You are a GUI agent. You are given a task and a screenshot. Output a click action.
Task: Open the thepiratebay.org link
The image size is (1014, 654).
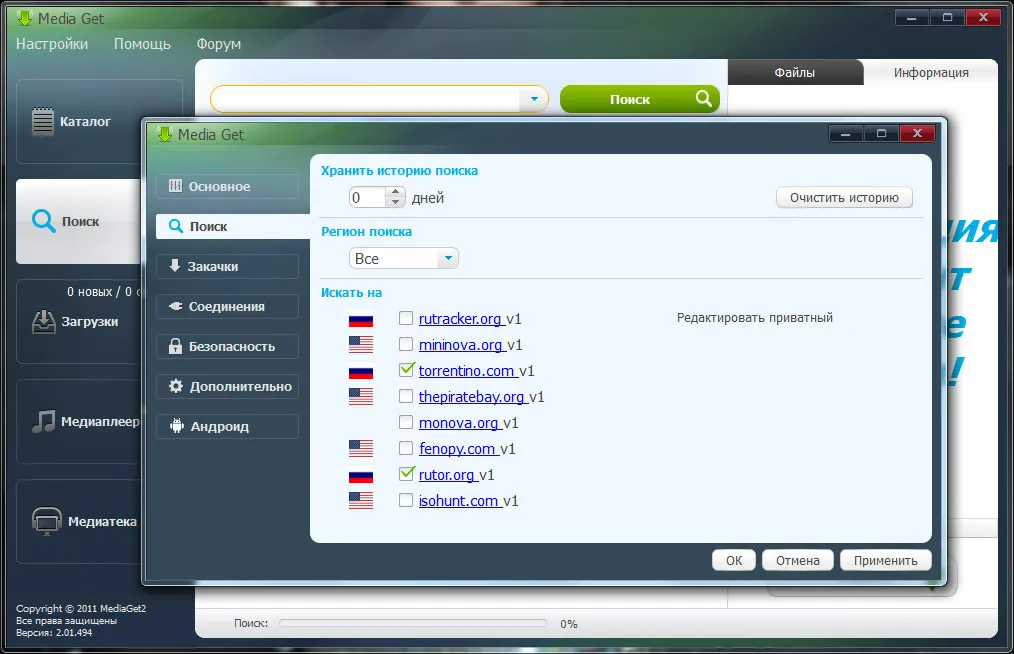[472, 397]
